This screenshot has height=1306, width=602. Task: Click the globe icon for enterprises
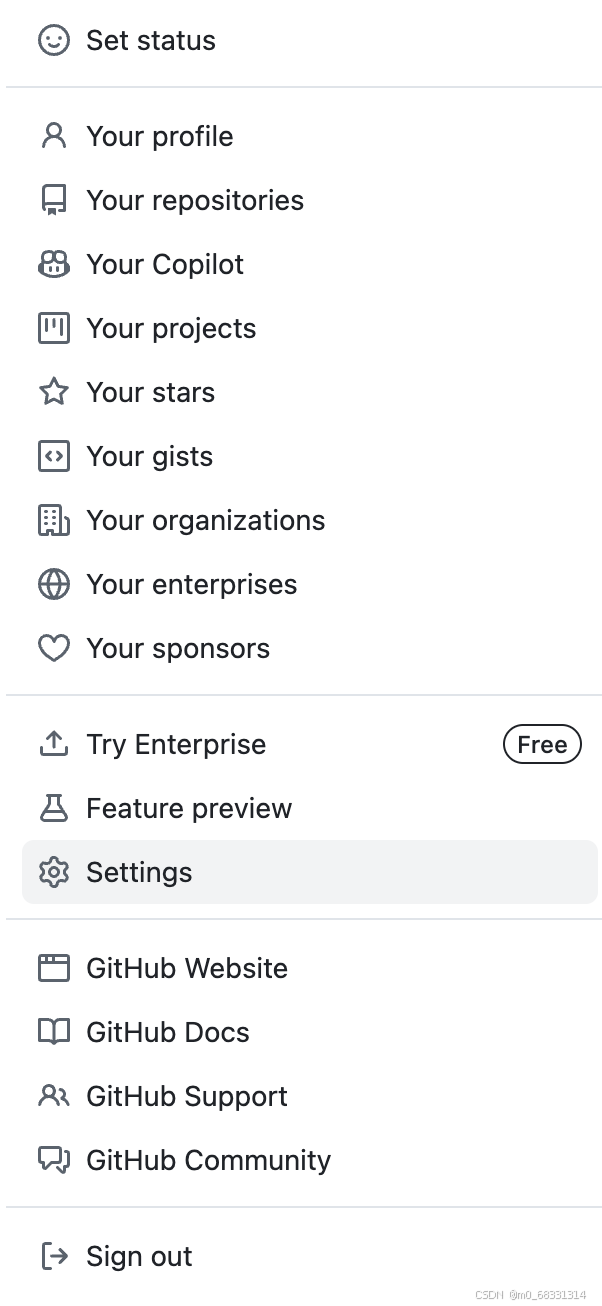pos(54,584)
